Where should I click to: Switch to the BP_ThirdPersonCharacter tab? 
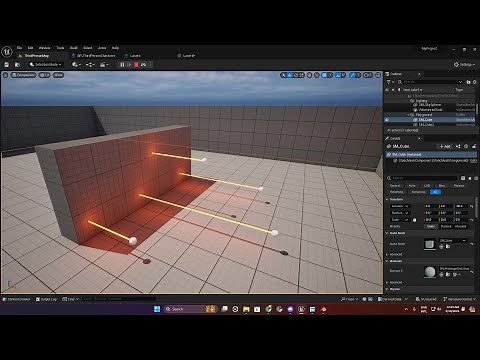pyautogui.click(x=96, y=56)
